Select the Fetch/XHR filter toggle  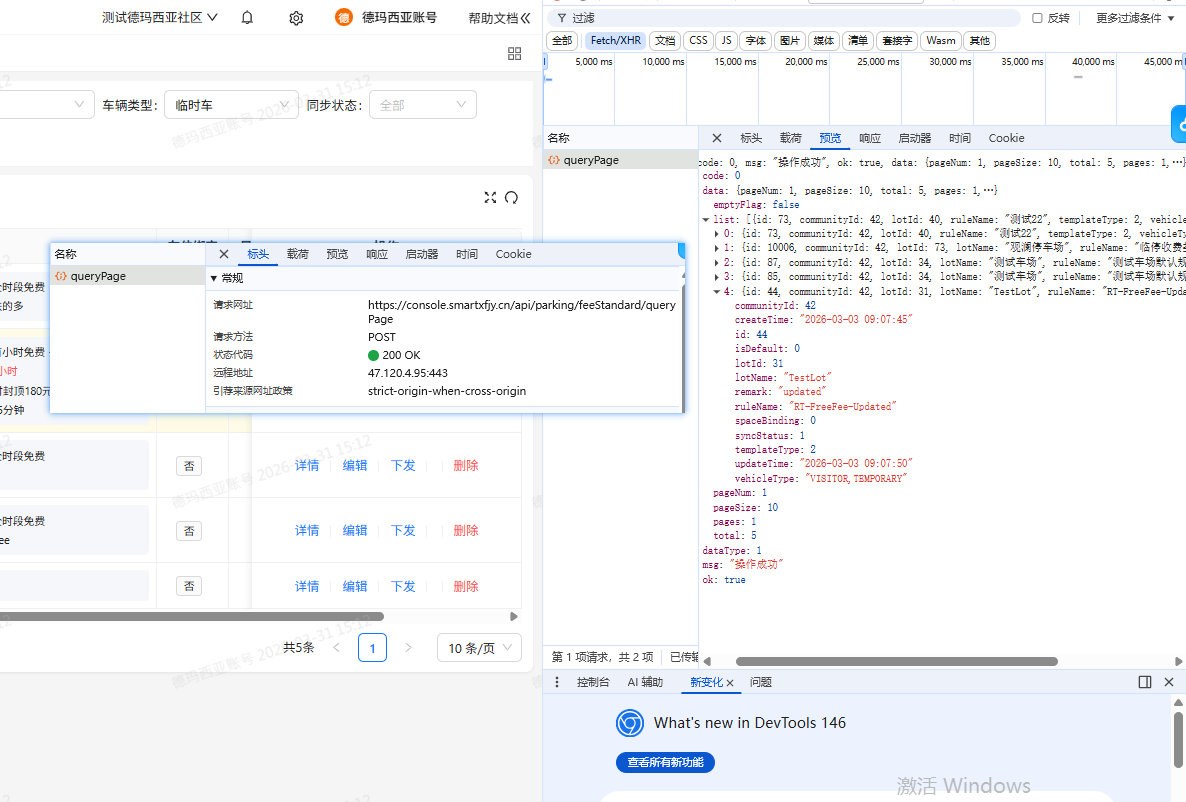tap(615, 41)
